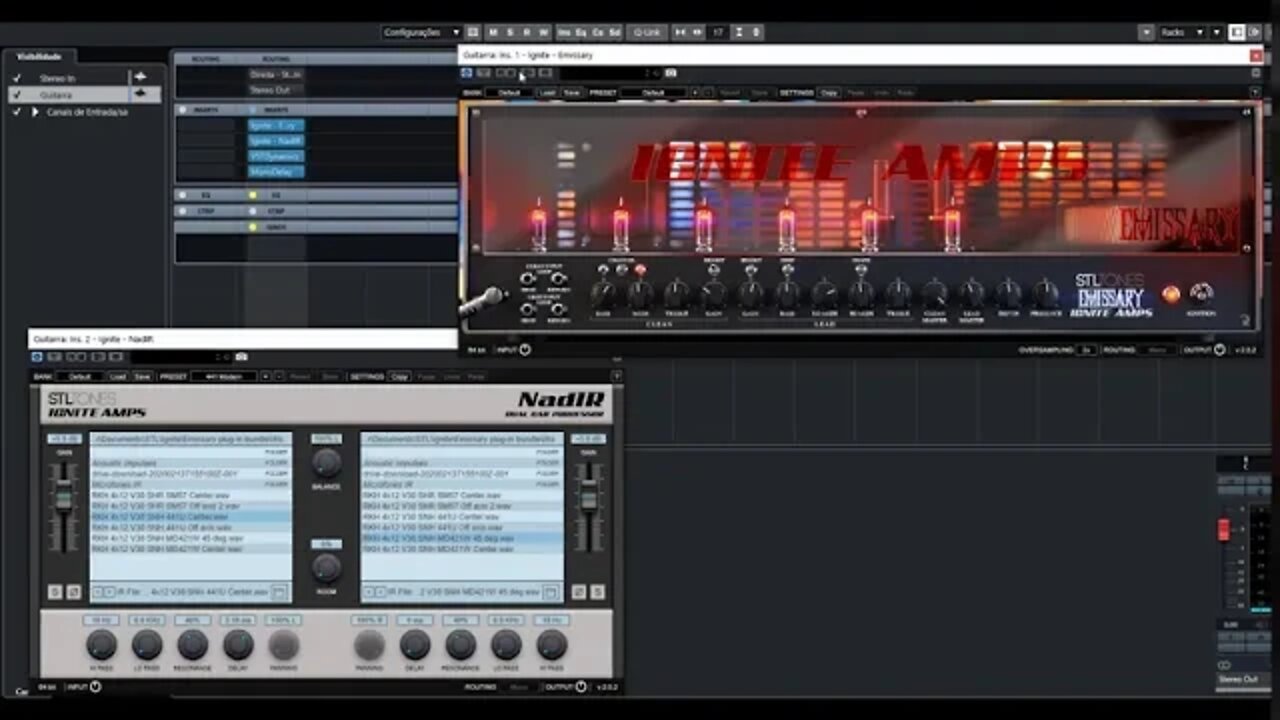The height and width of the screenshot is (720, 1280).
Task: Click the Emissary settings Copy button
Action: [x=829, y=93]
